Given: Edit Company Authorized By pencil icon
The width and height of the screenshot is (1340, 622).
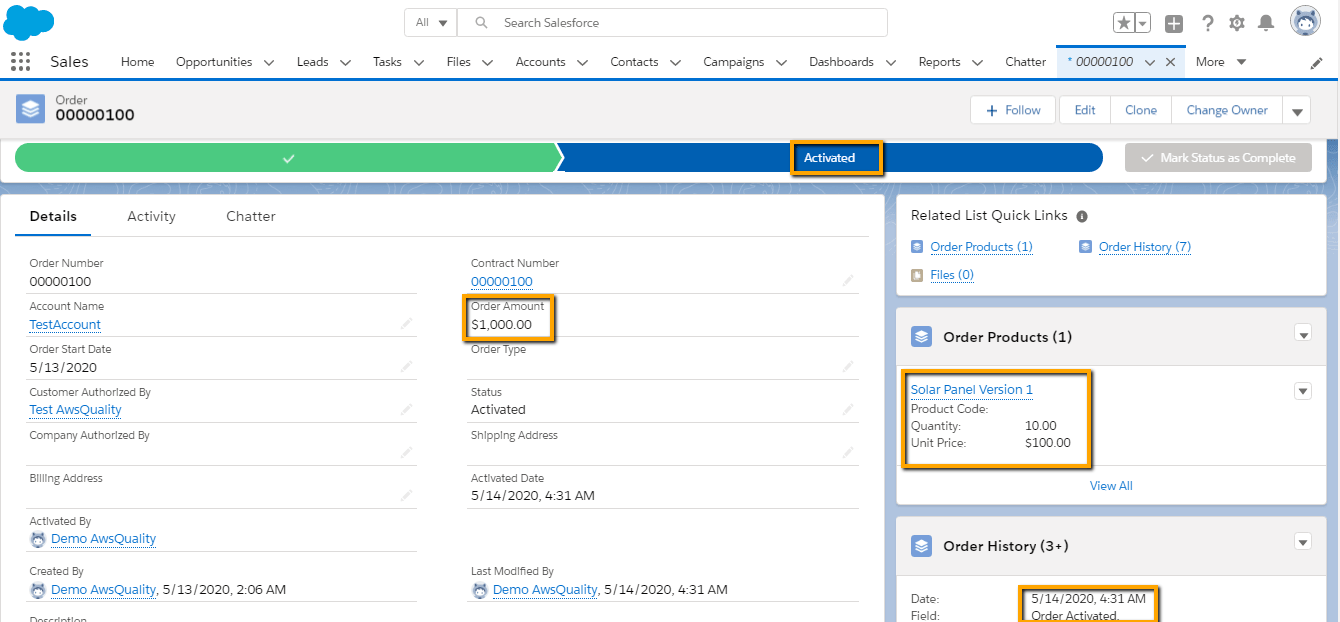Looking at the screenshot, I should tap(407, 452).
